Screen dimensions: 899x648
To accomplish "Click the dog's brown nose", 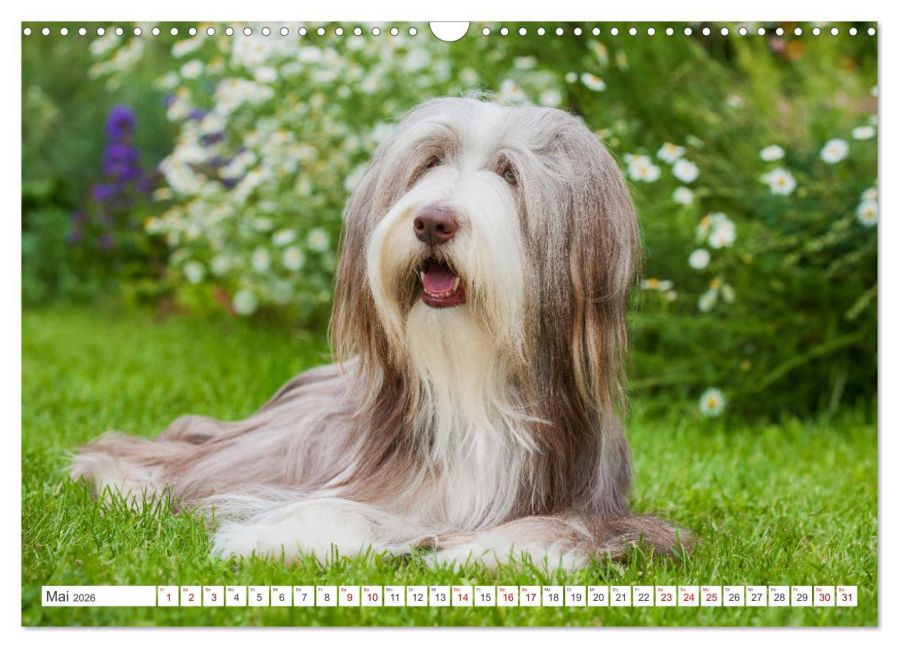I will (x=436, y=225).
